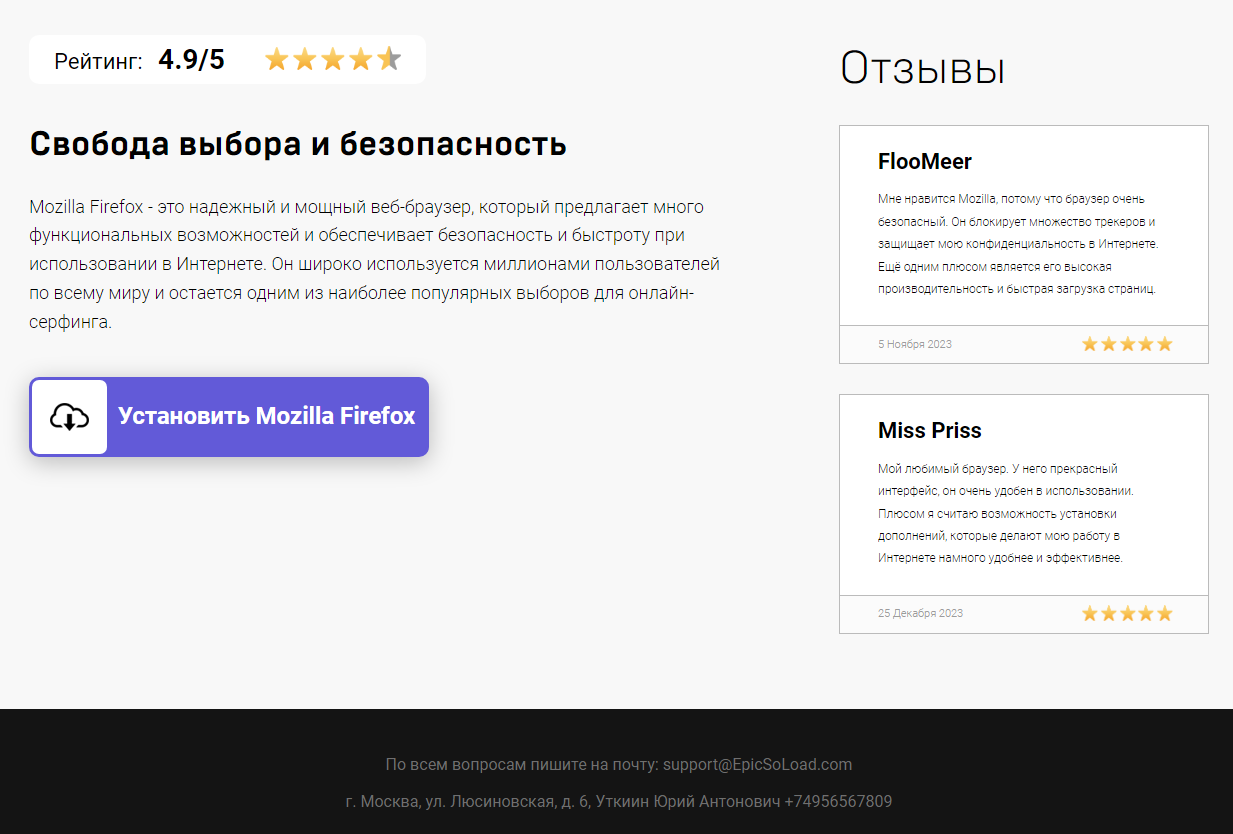Select the FlooMeer reviewer name
This screenshot has height=834, width=1233.
(x=925, y=162)
